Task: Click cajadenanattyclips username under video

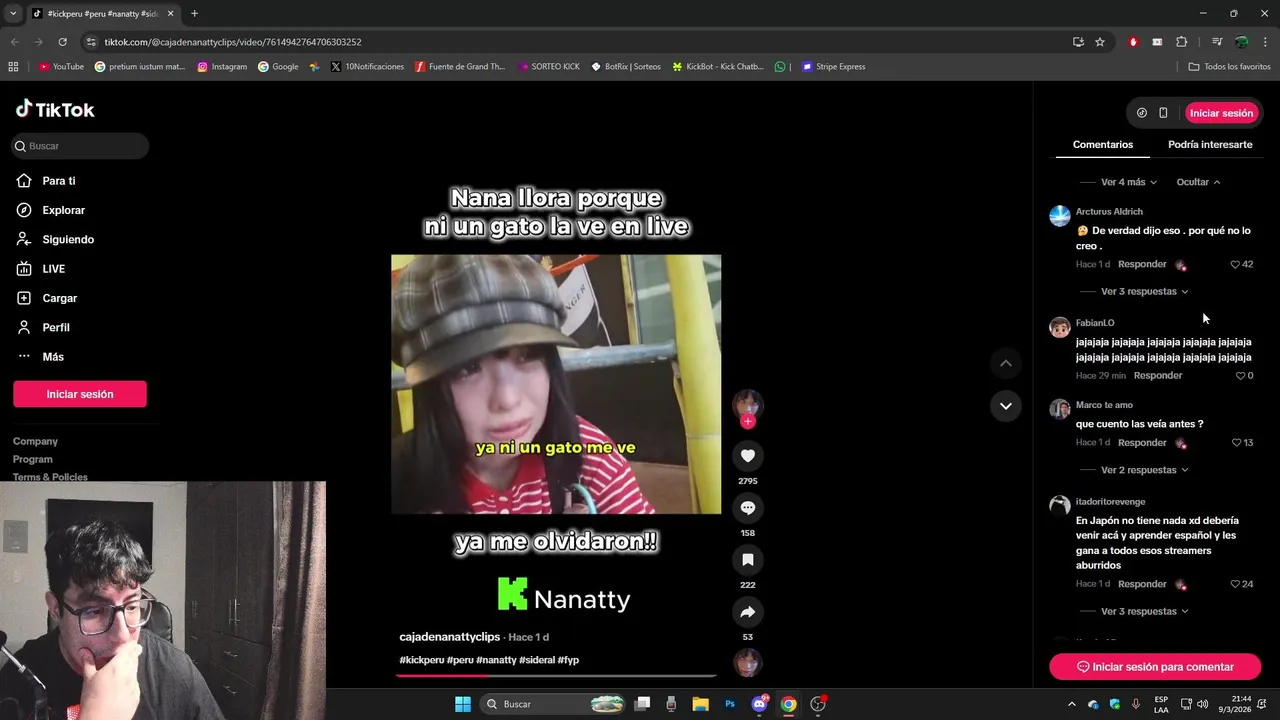Action: click(x=449, y=637)
